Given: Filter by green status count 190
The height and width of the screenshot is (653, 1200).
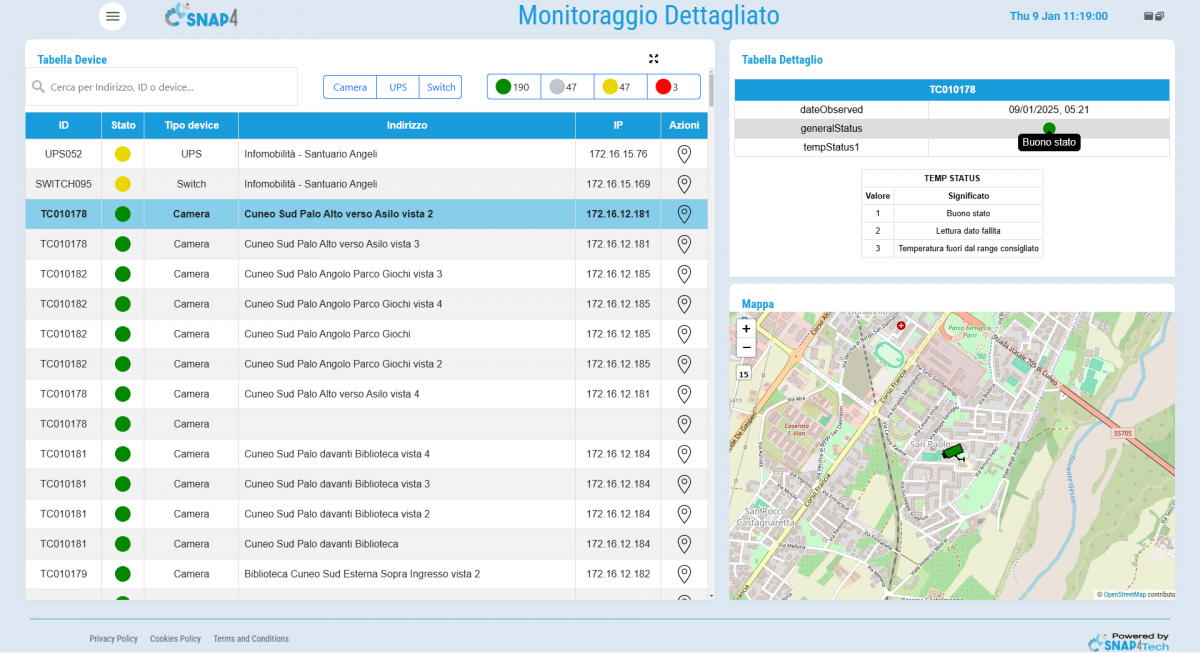Looking at the screenshot, I should (514, 87).
